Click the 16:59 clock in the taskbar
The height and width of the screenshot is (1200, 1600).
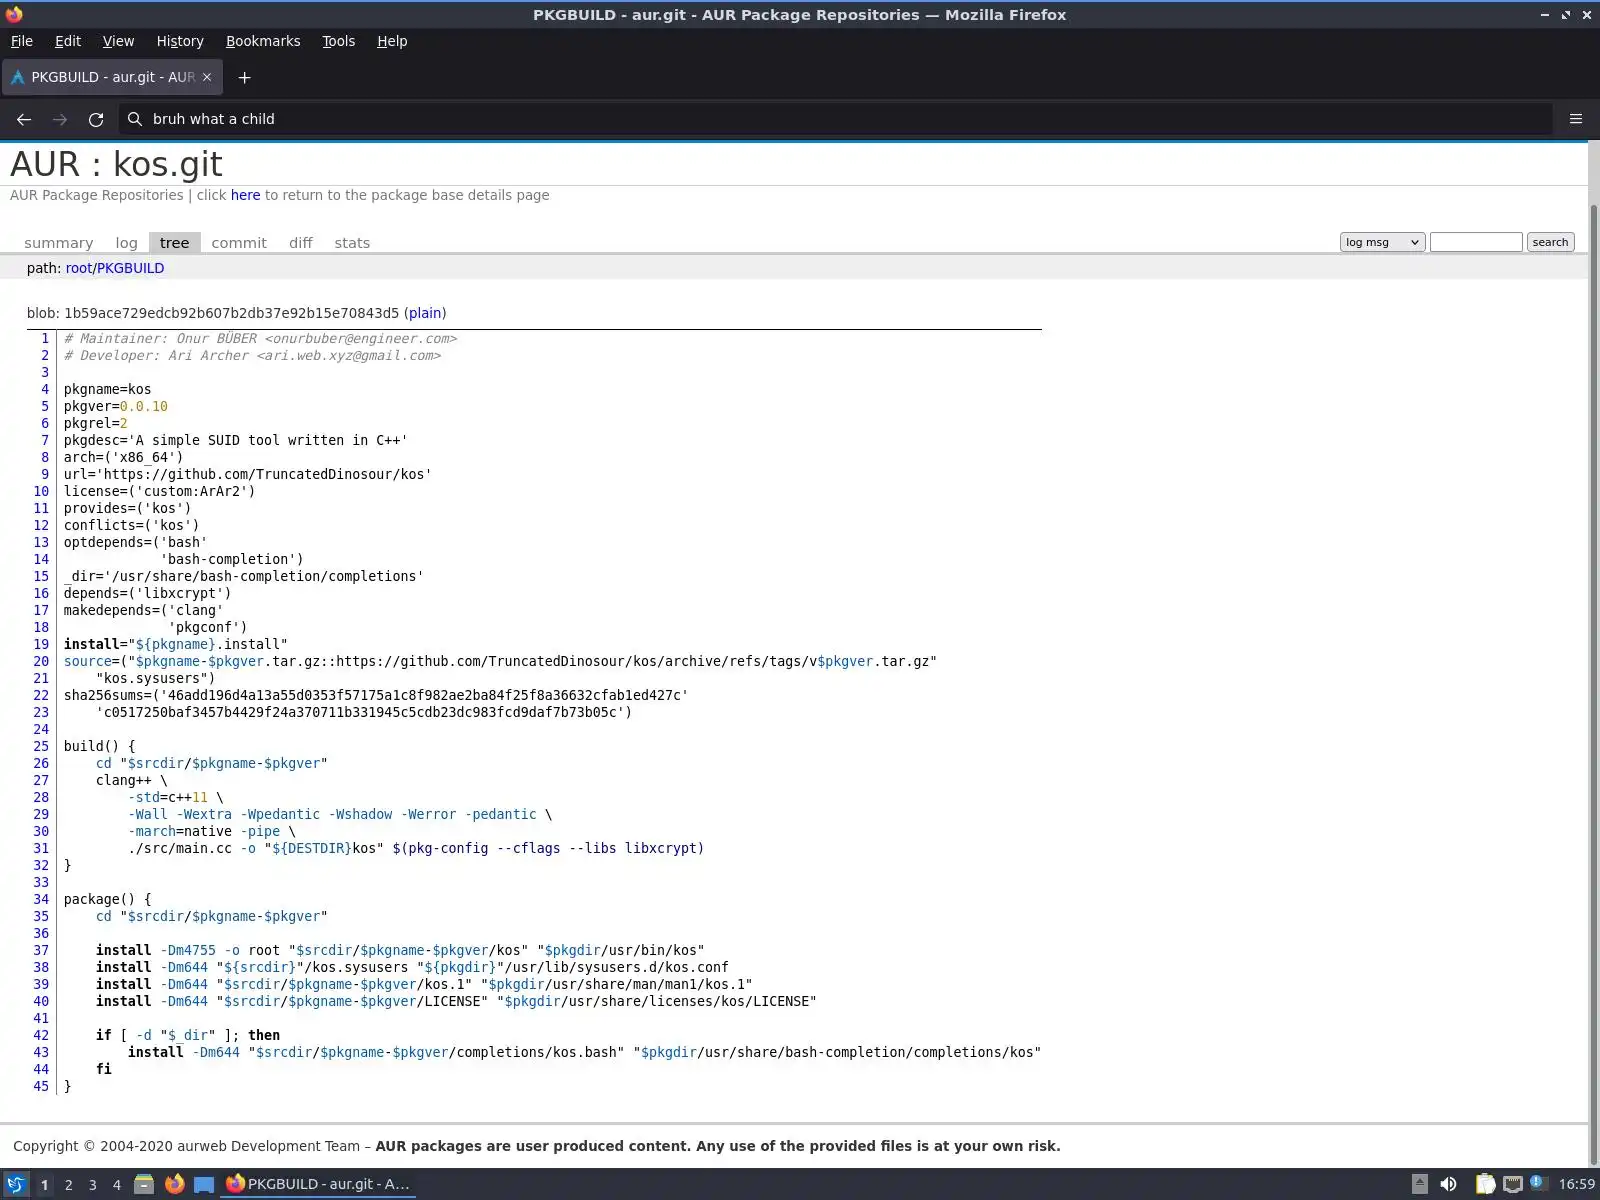[x=1576, y=1184]
